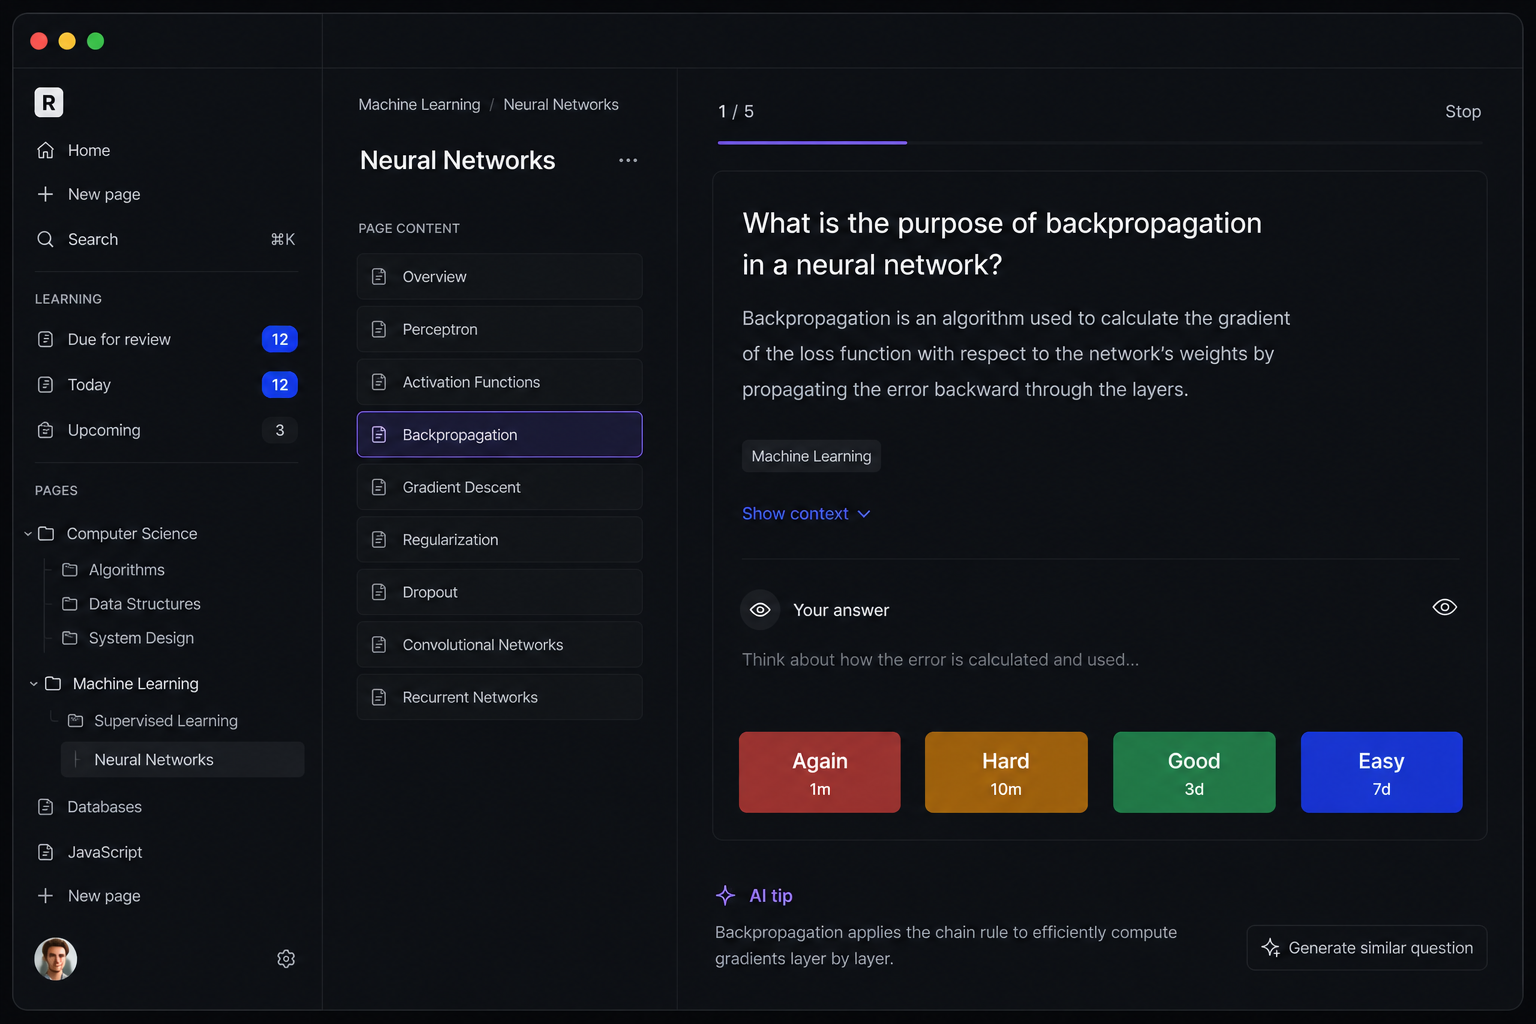Open the Convolutional Networks section

pos(500,645)
